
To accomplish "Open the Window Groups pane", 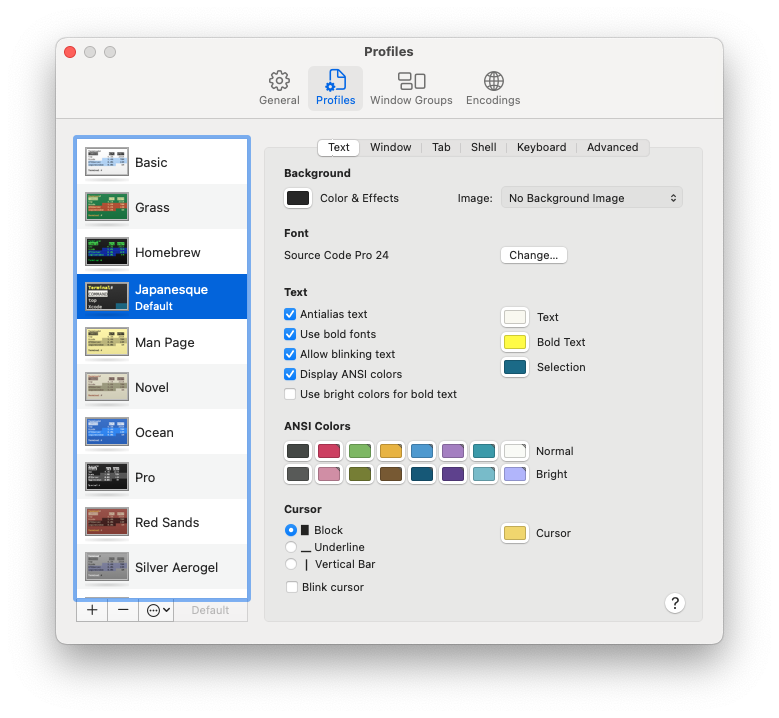I will (x=411, y=88).
